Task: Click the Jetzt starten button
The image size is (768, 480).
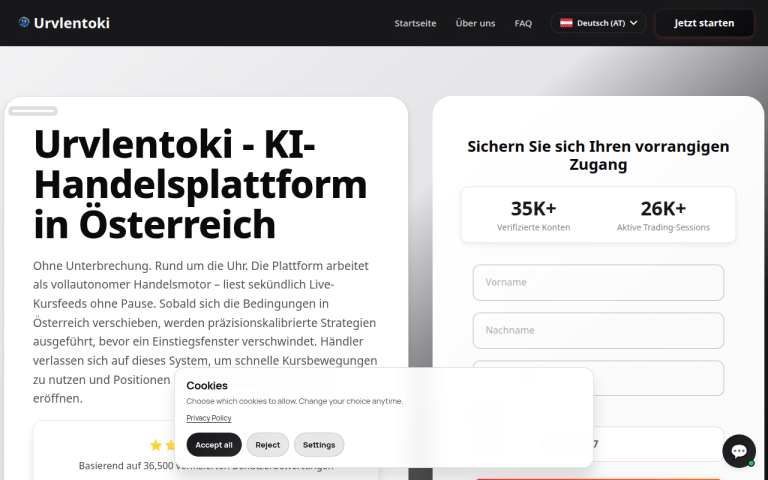Action: [x=704, y=23]
